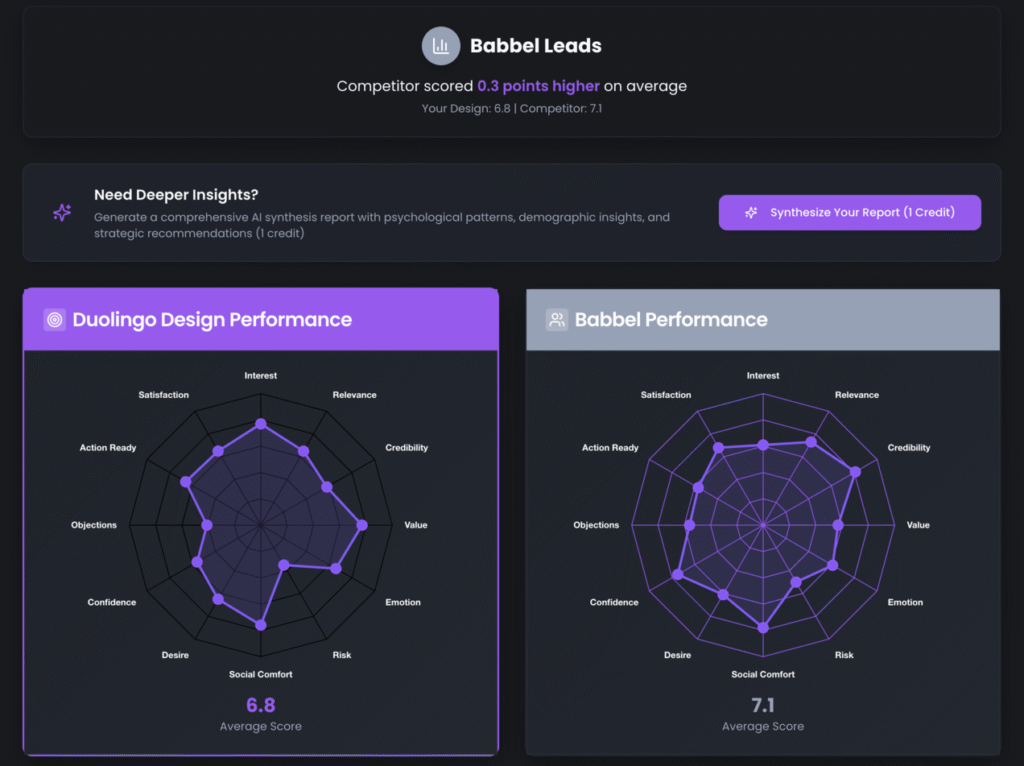Select the Babbel Performance header bar

click(762, 320)
